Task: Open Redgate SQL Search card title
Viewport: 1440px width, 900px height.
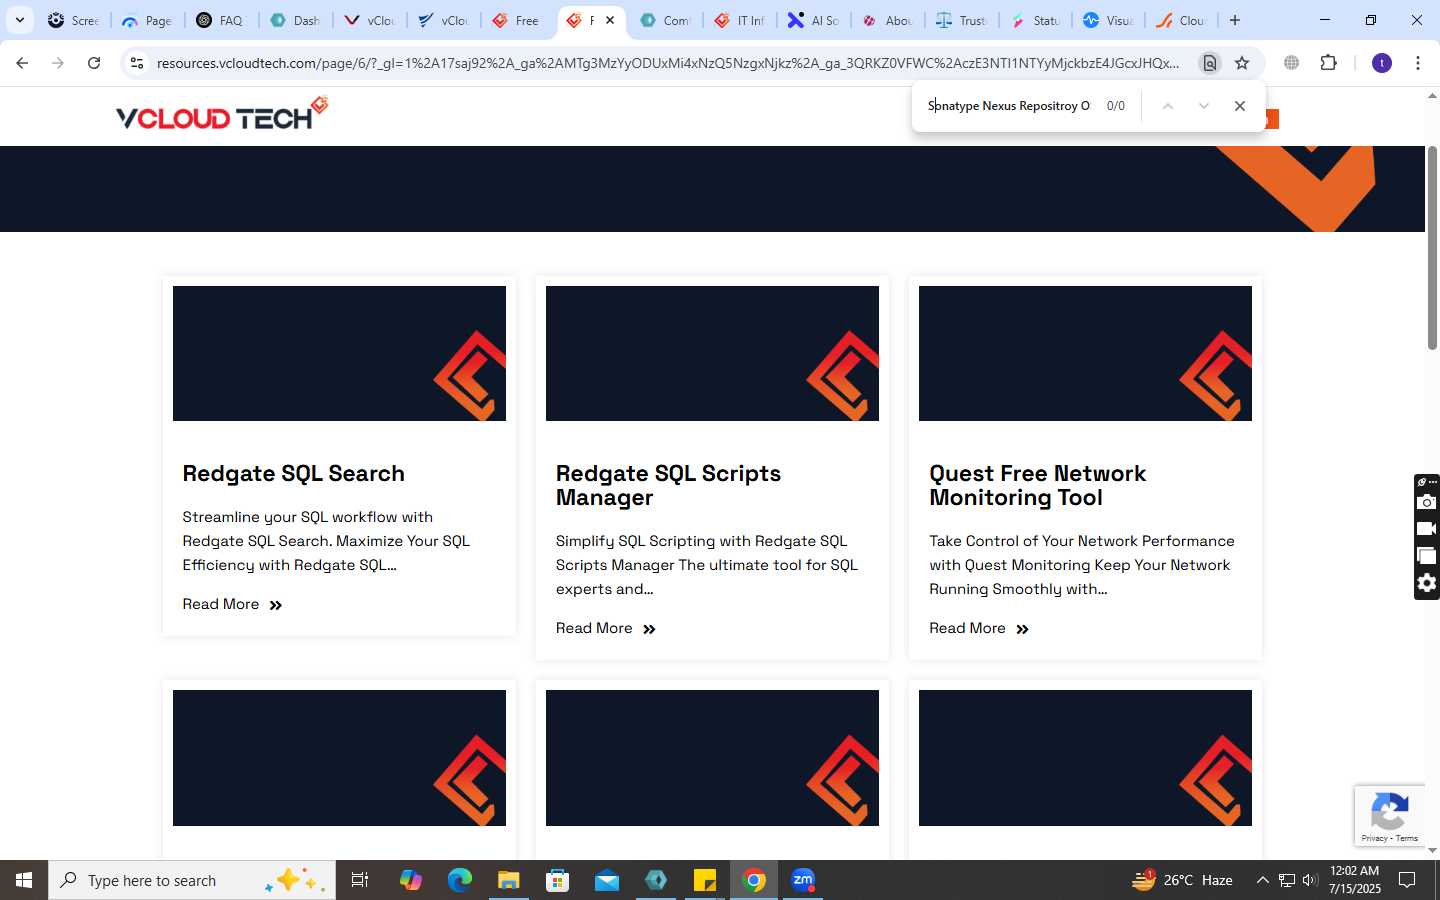Action: click(293, 474)
